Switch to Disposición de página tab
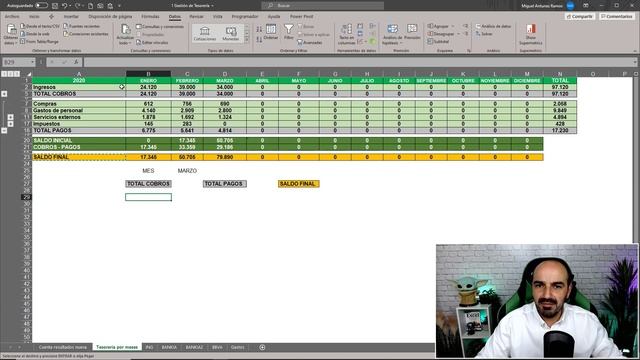Viewport: 640px width, 360px height. pos(110,16)
